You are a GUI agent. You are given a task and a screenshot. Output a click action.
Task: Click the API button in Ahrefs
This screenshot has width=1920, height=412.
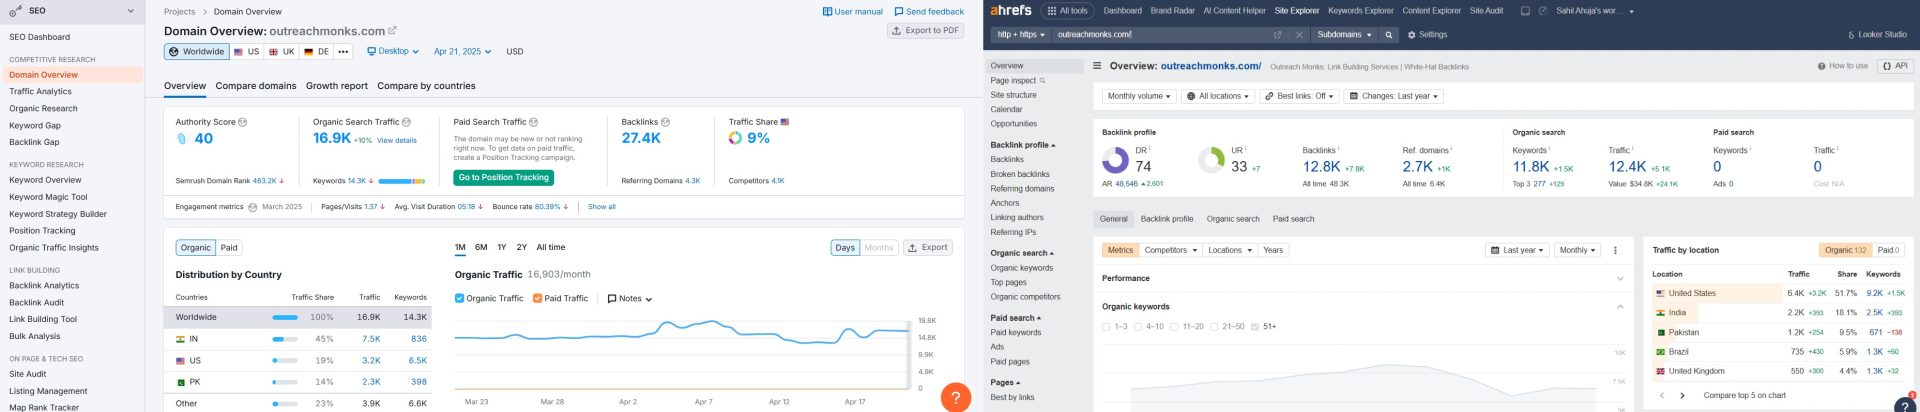[x=1895, y=66]
